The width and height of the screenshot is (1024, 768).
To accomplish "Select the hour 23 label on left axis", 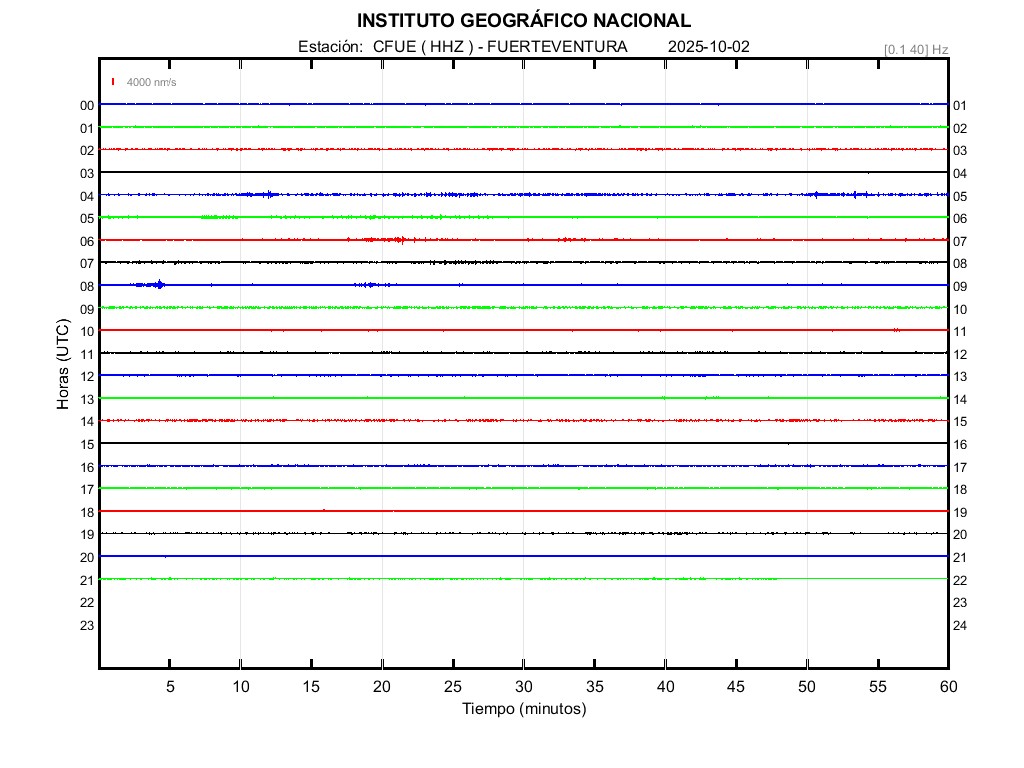I will 87,626.
